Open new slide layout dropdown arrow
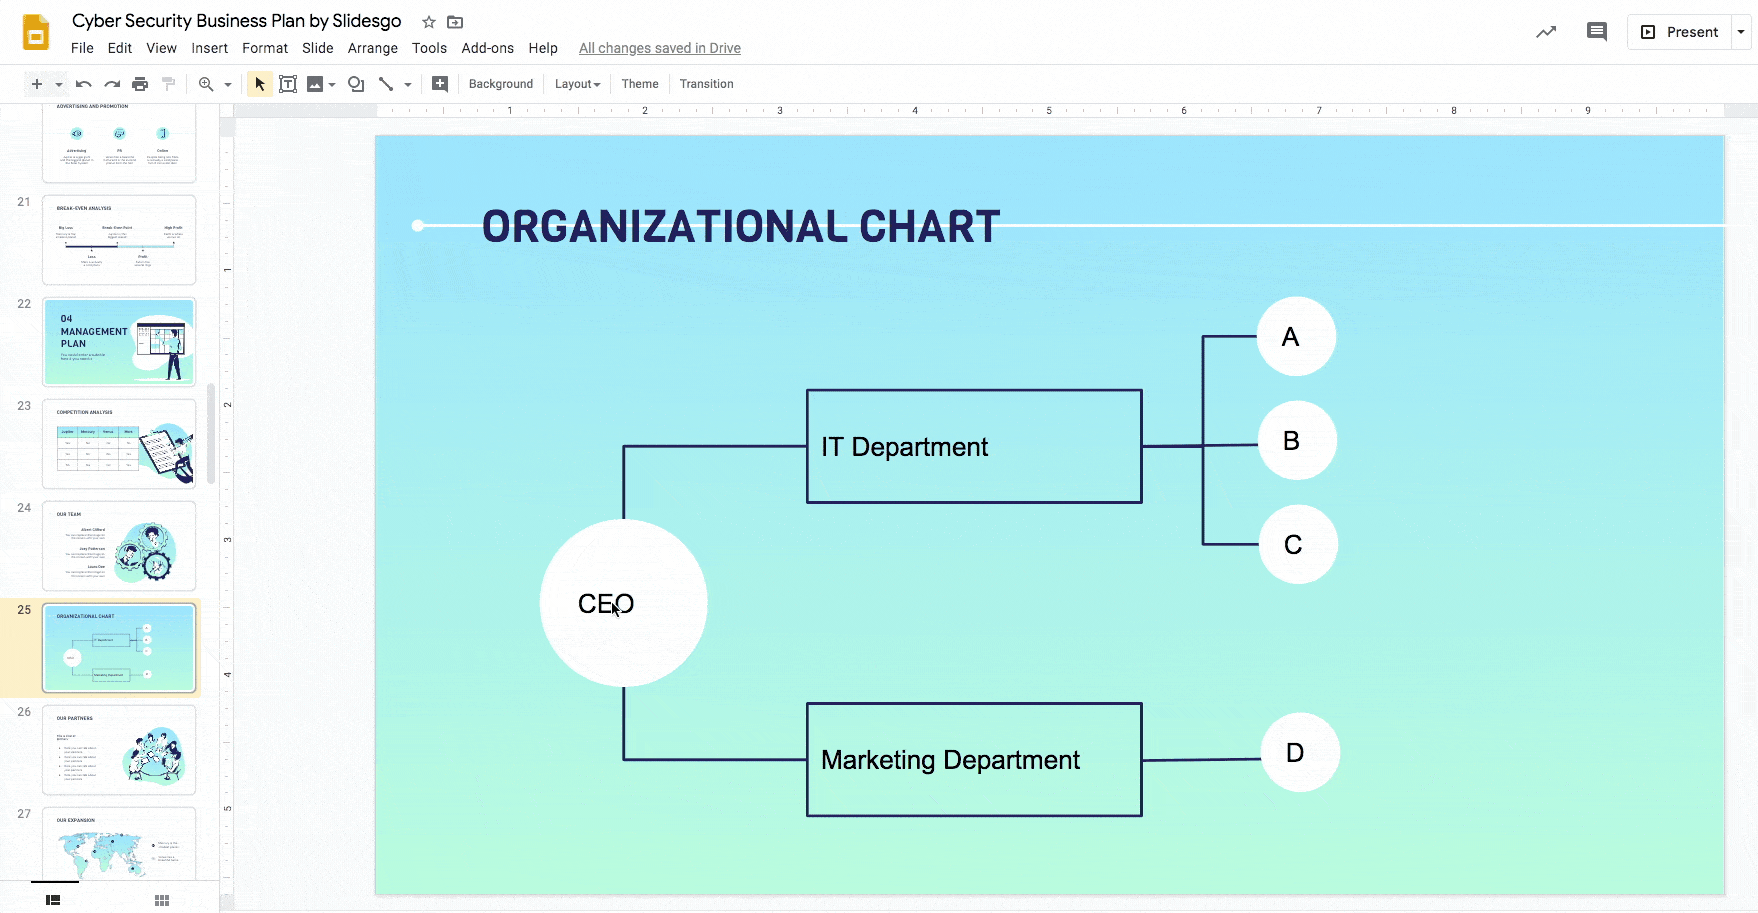Image resolution: width=1758 pixels, height=913 pixels. tap(59, 84)
